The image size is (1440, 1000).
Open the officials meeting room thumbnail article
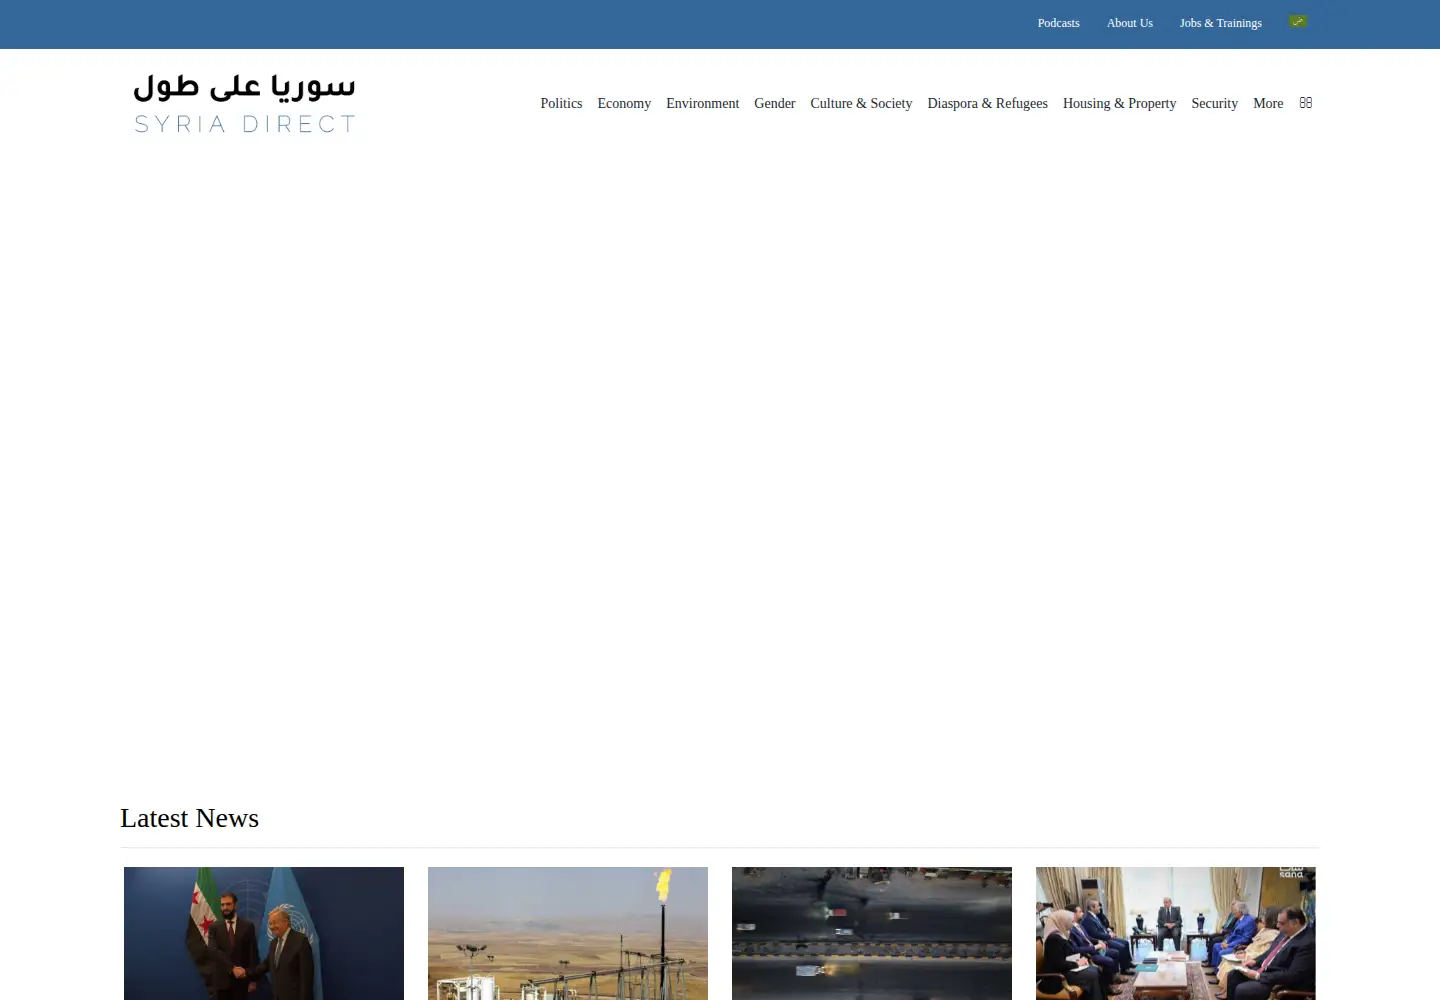tap(1176, 933)
